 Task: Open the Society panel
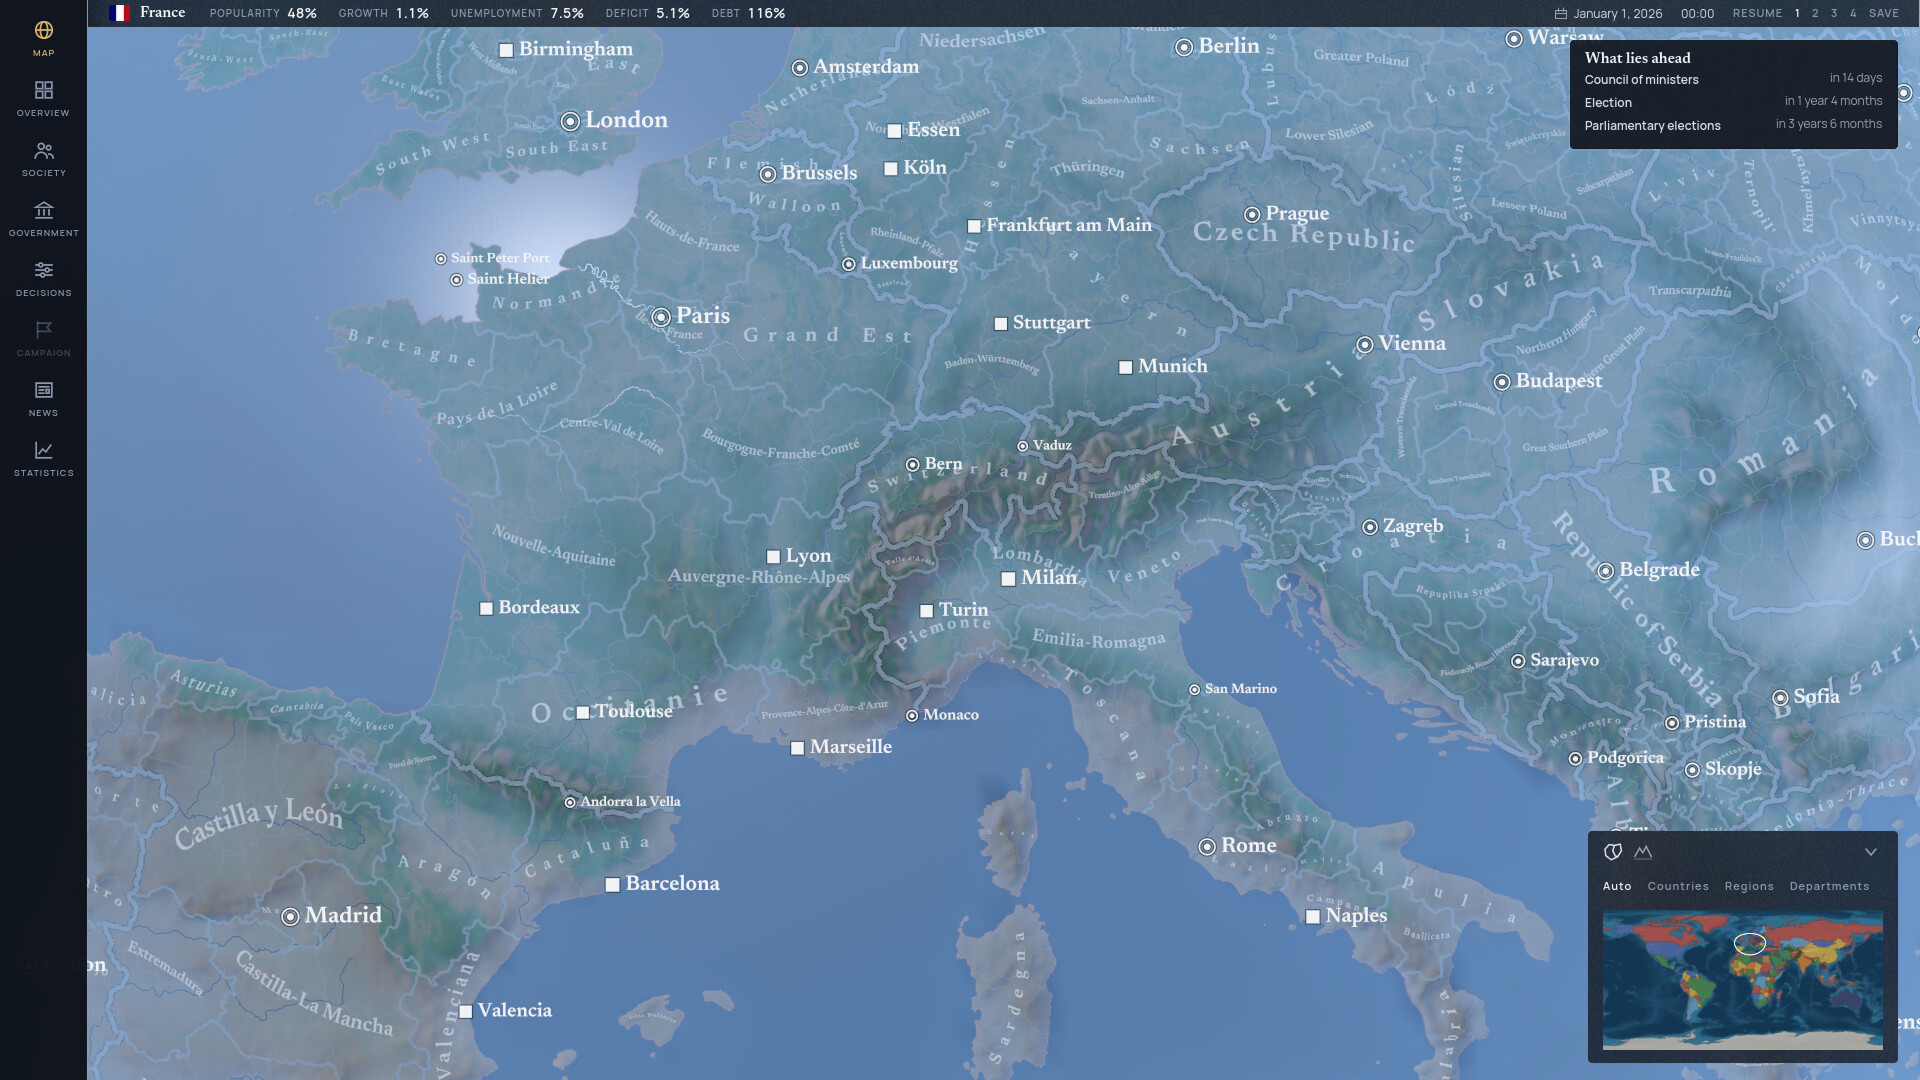pyautogui.click(x=43, y=159)
